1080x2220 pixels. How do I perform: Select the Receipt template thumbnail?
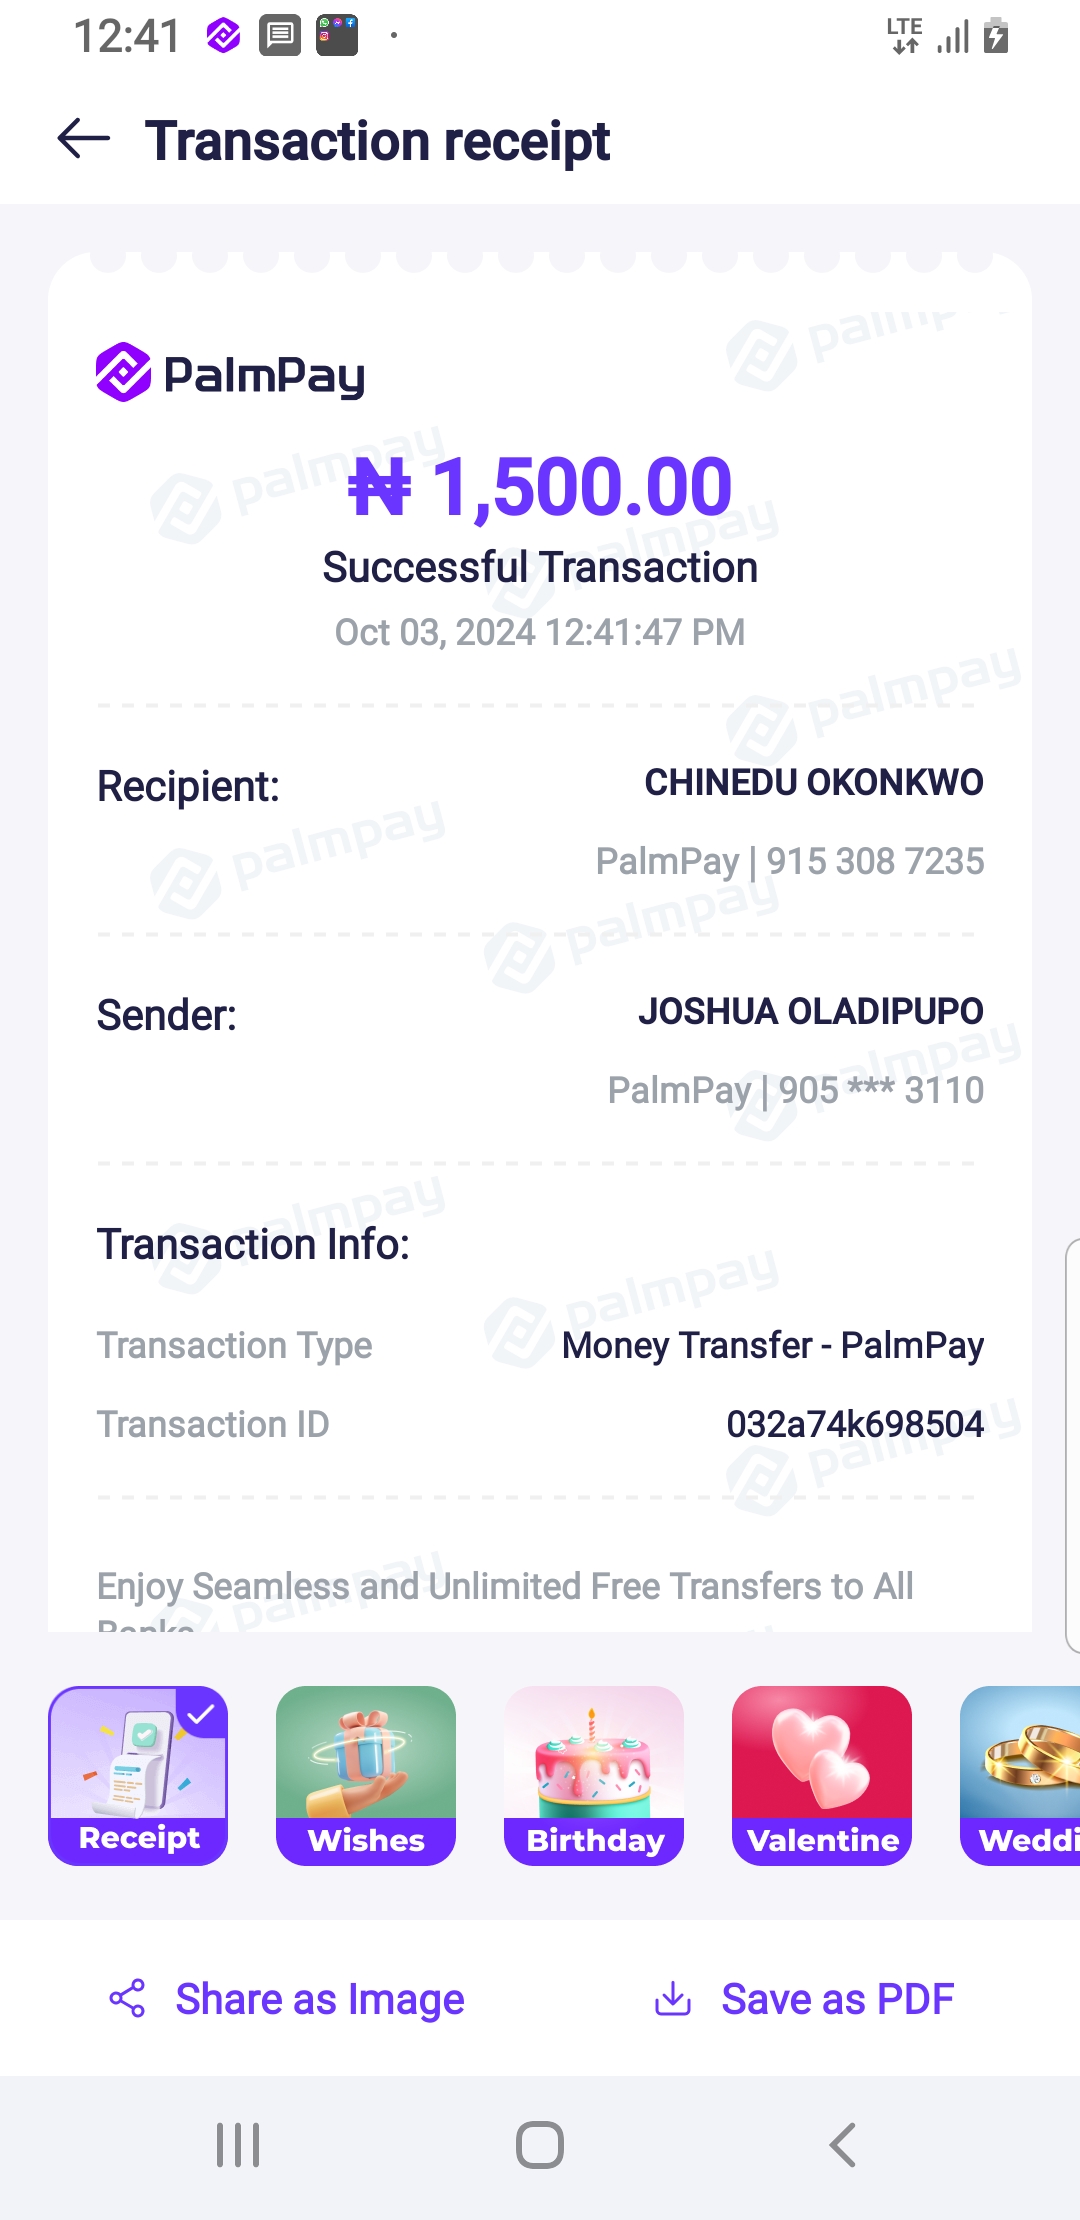click(138, 1775)
